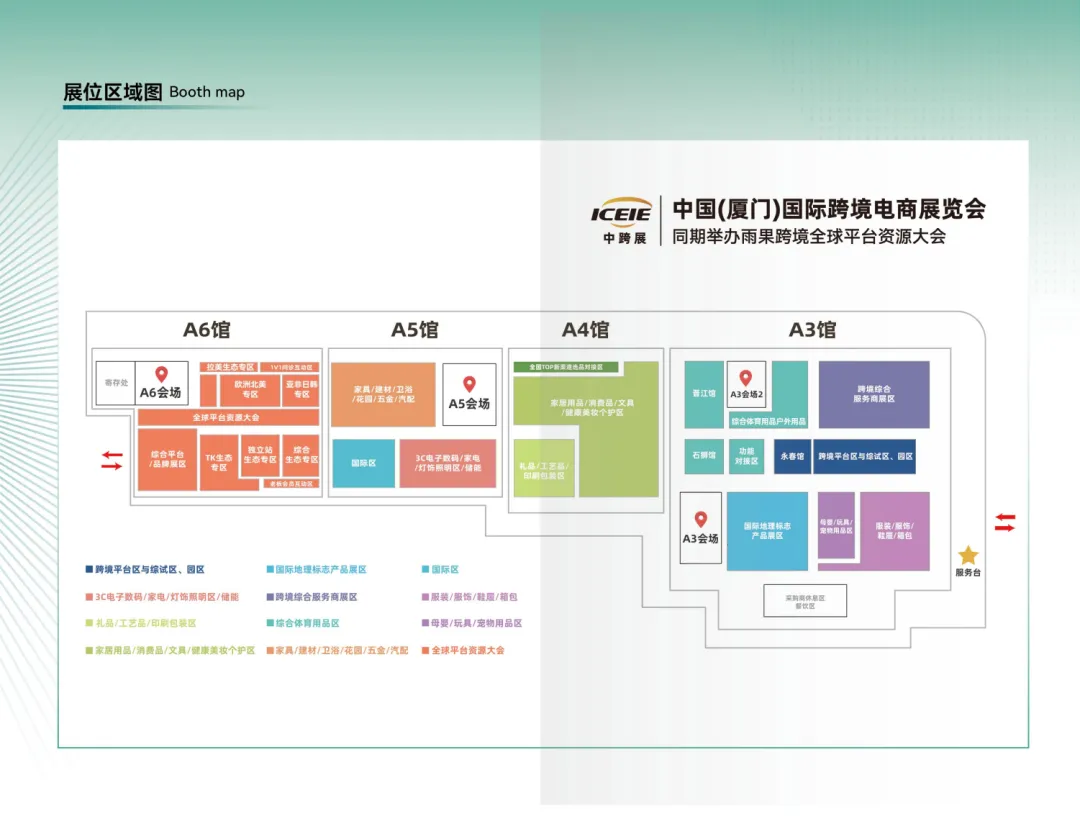Click the 母婴/玩具/宠物用品区 block in A3馆
1080x816 pixels.
tap(836, 526)
